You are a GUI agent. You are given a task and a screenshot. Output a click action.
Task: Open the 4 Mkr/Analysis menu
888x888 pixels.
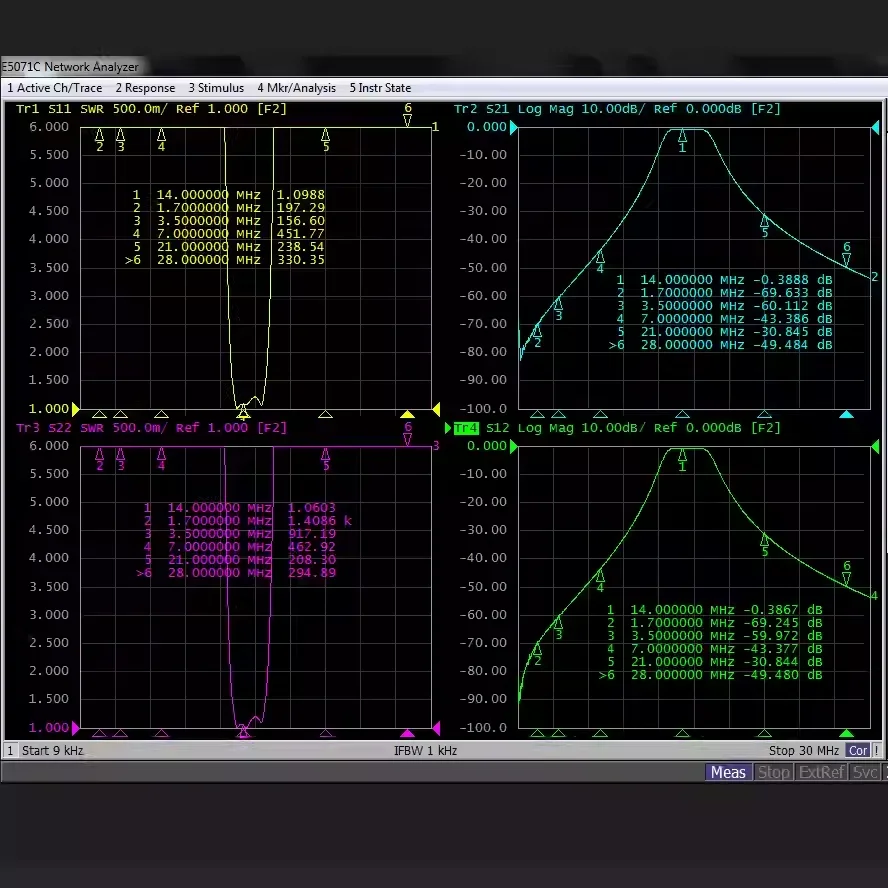pyautogui.click(x=297, y=88)
